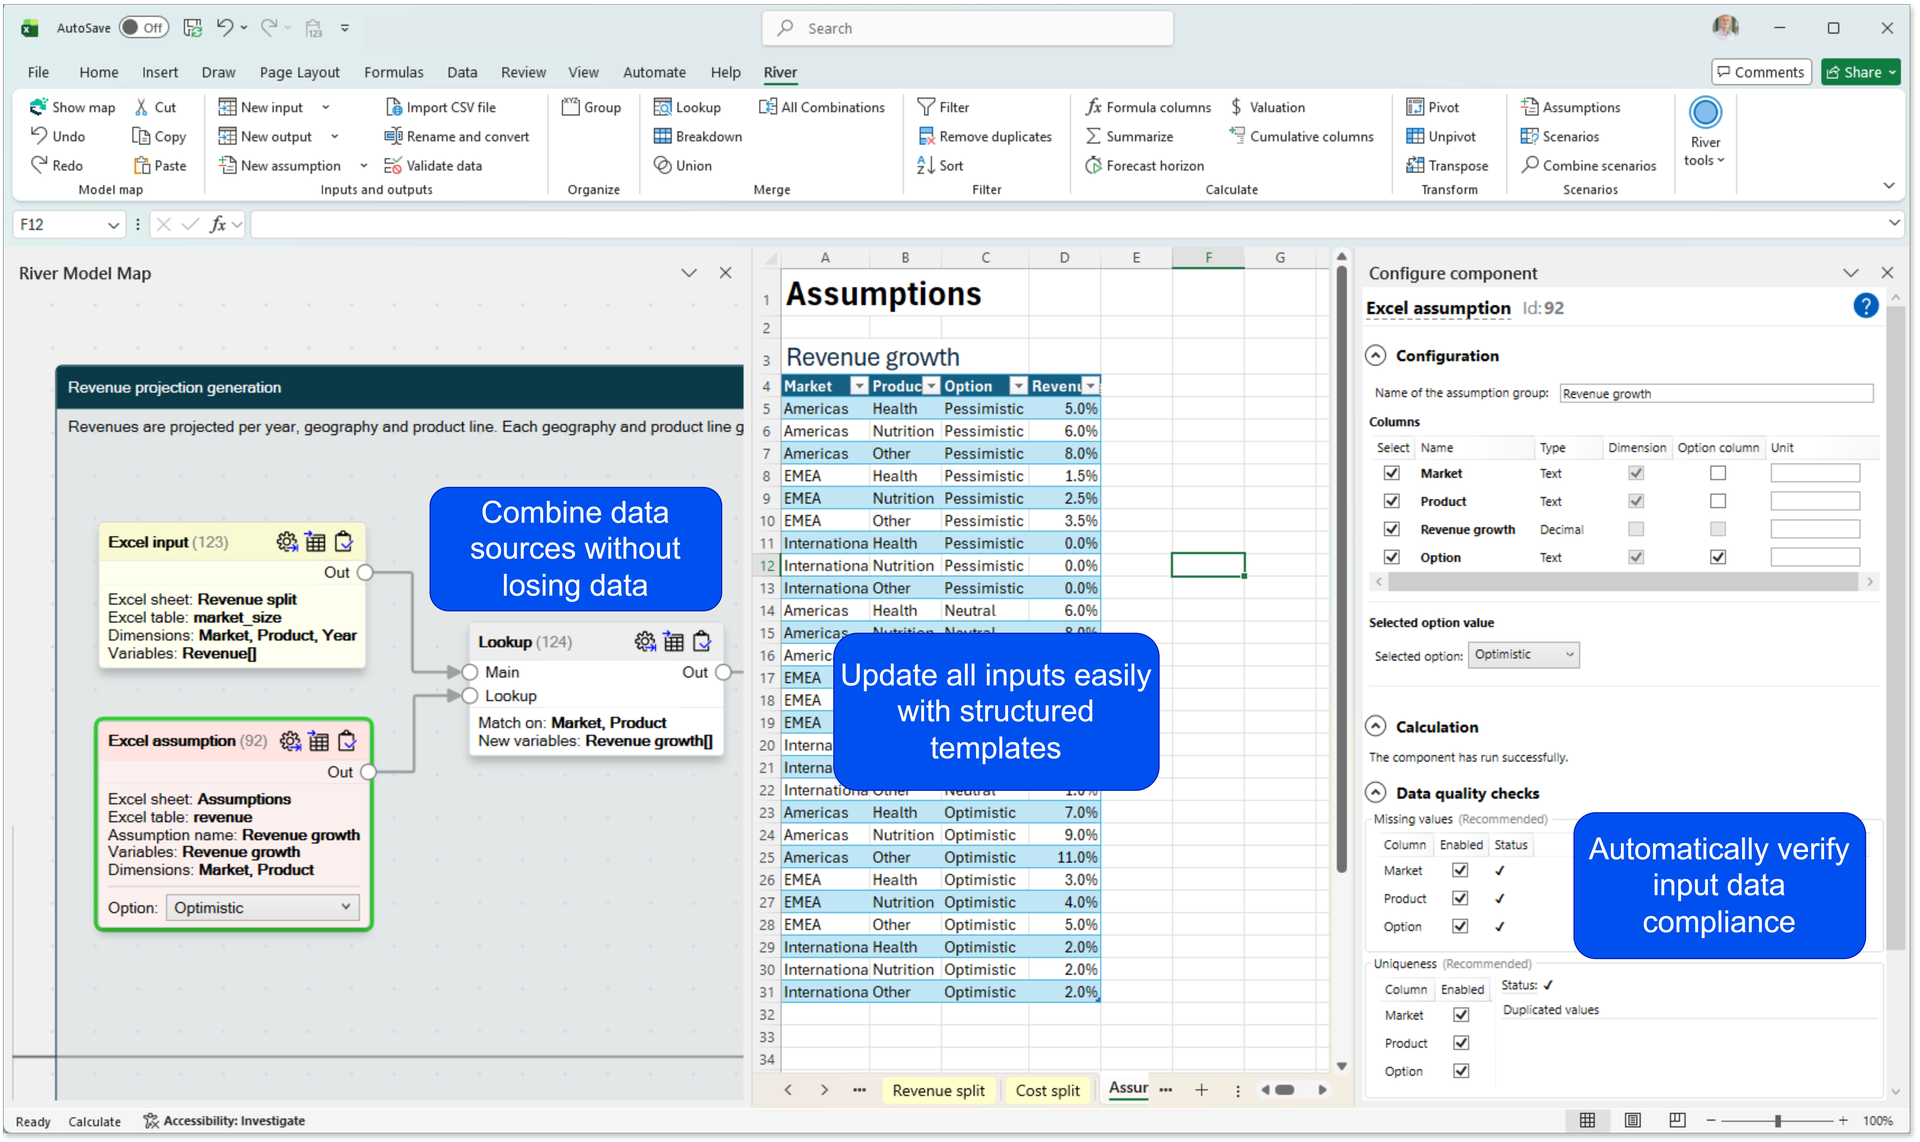Toggle the AutoSave switch
The image size is (1920, 1142).
click(144, 28)
